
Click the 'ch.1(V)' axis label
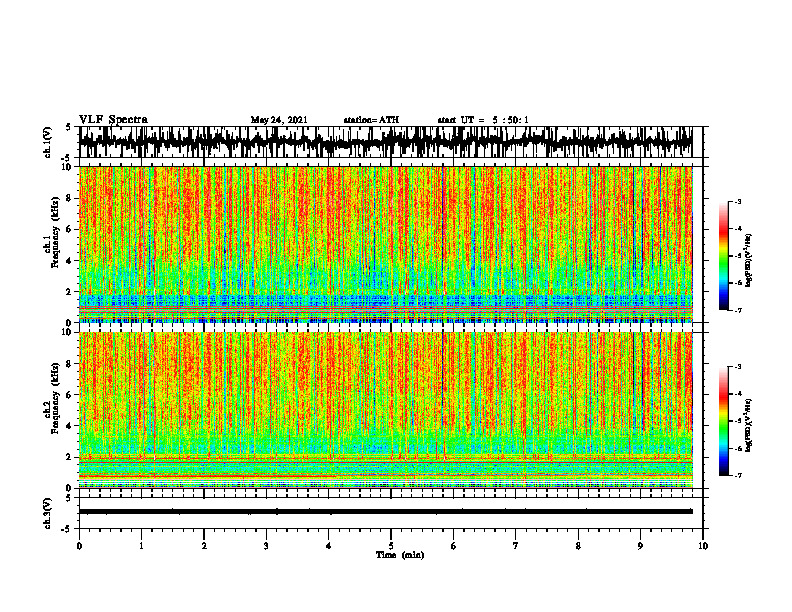(48, 142)
